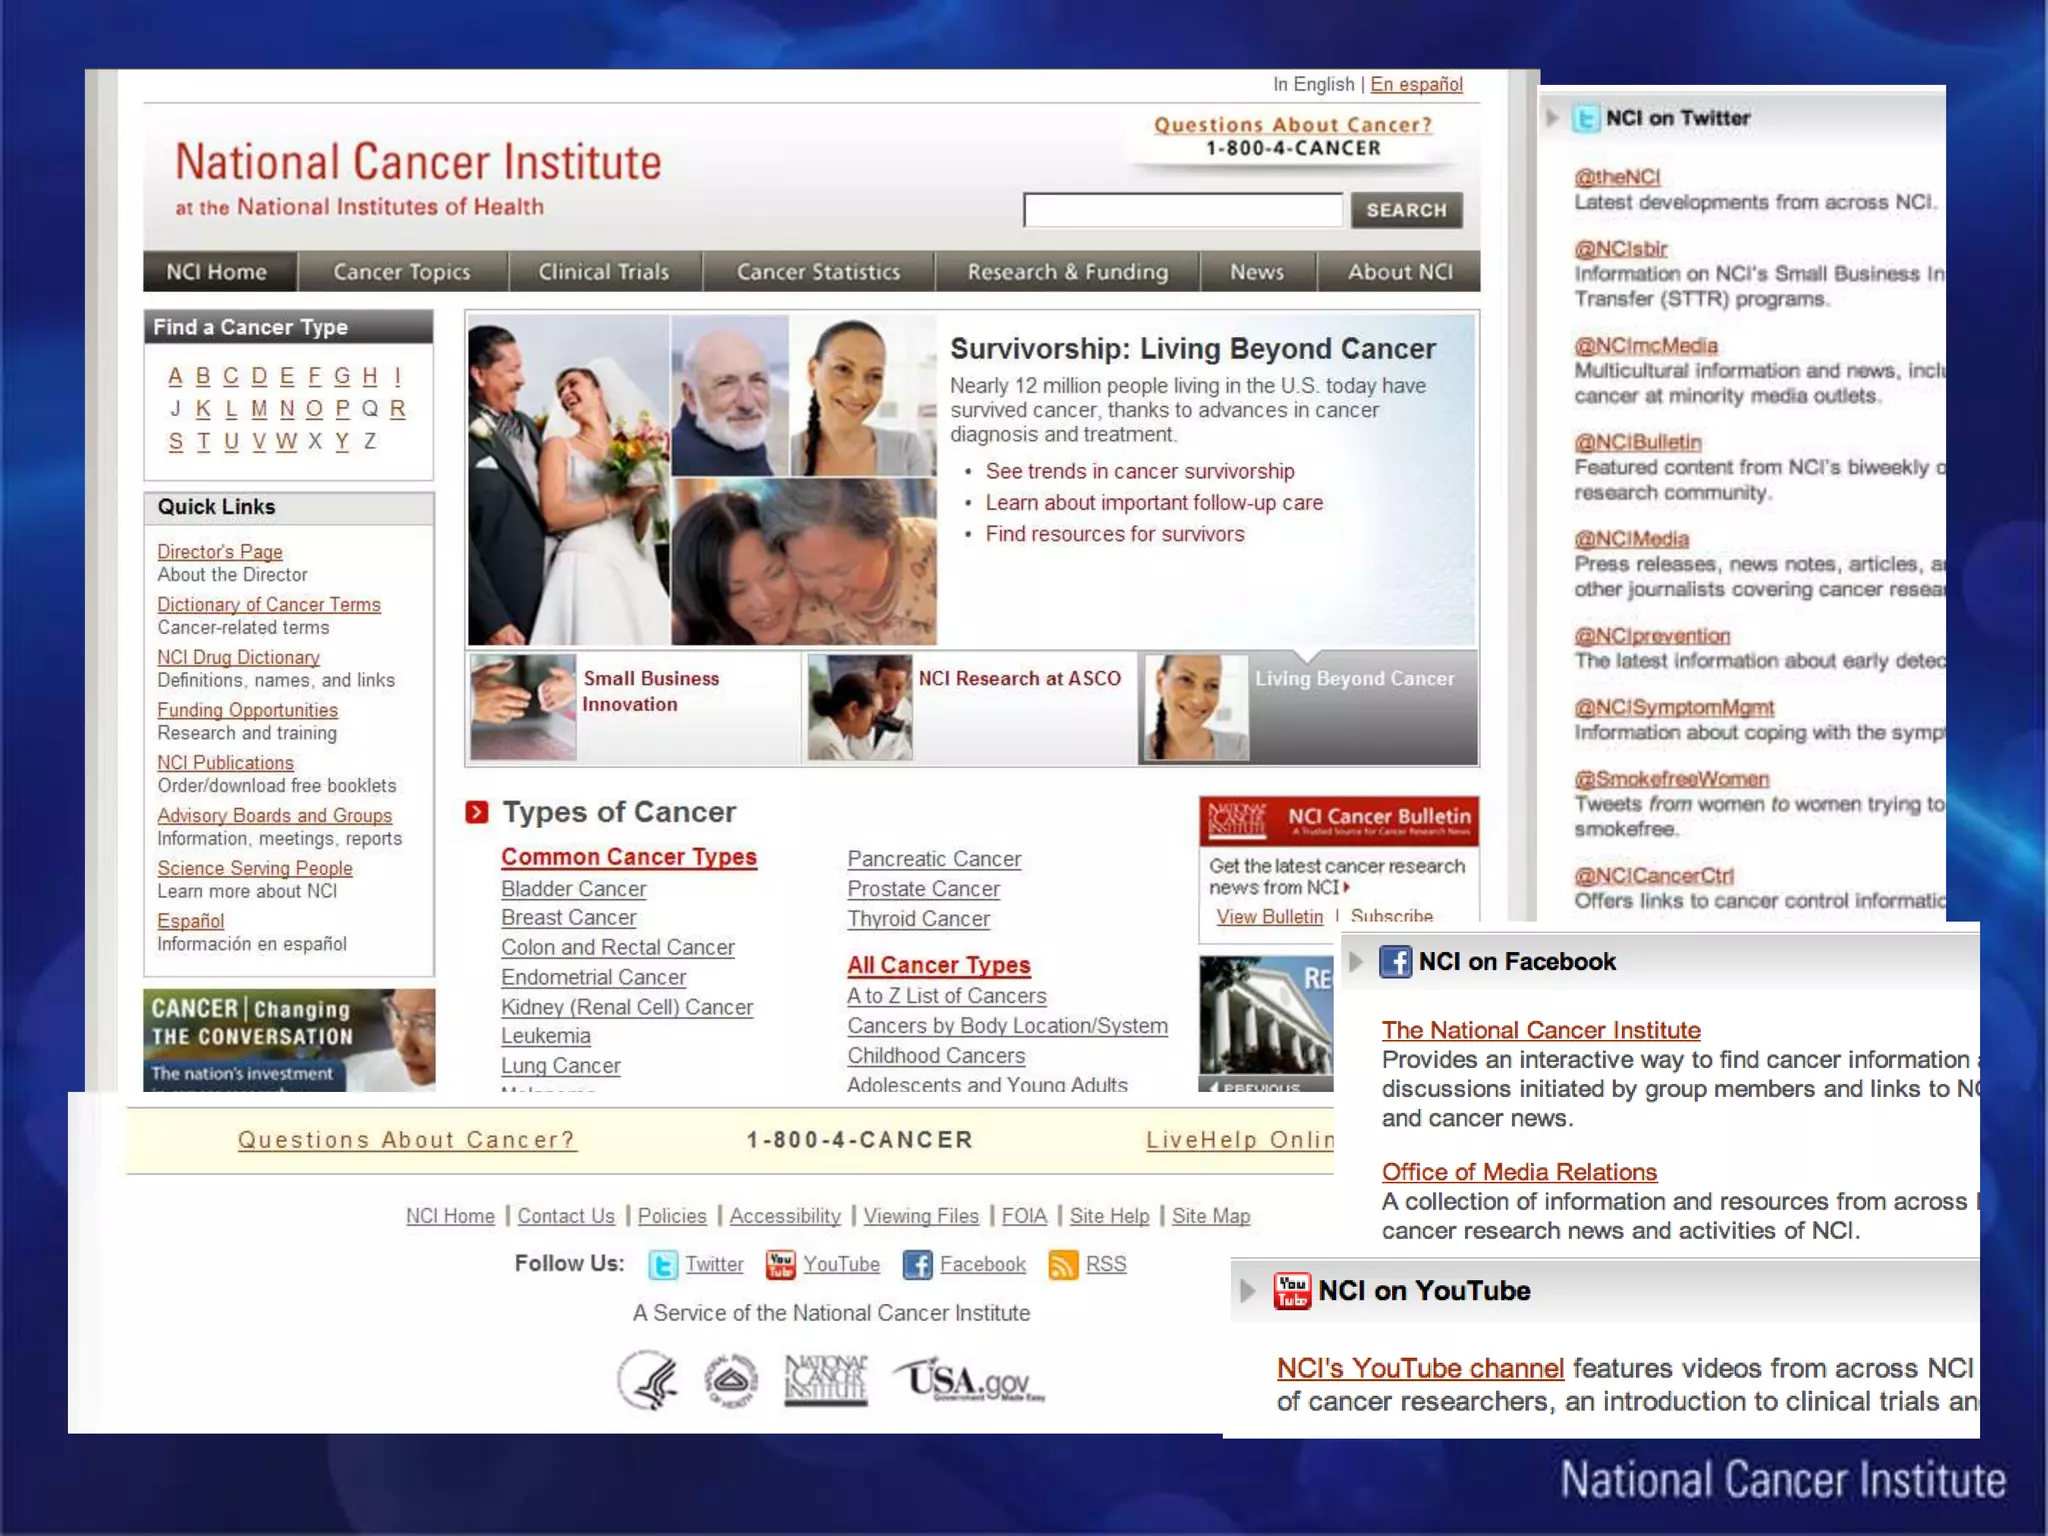The height and width of the screenshot is (1536, 2048).
Task: Toggle the NCI on YouTube disclosure triangle
Action: pyautogui.click(x=1247, y=1291)
